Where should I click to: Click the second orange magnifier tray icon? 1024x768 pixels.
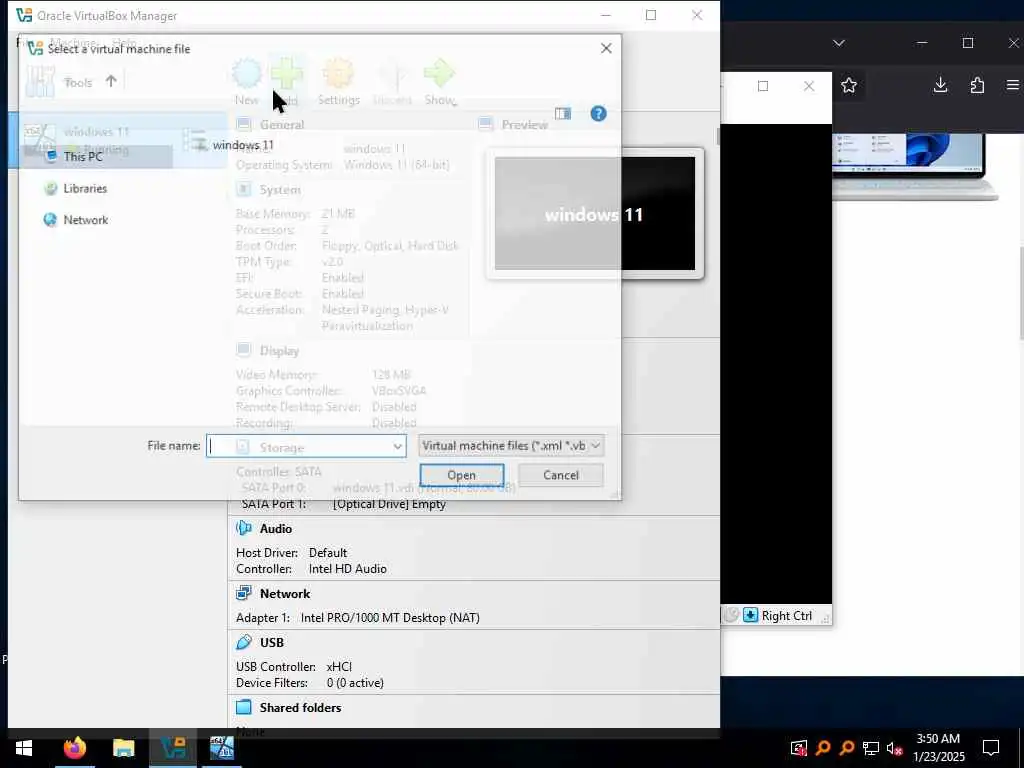point(847,748)
